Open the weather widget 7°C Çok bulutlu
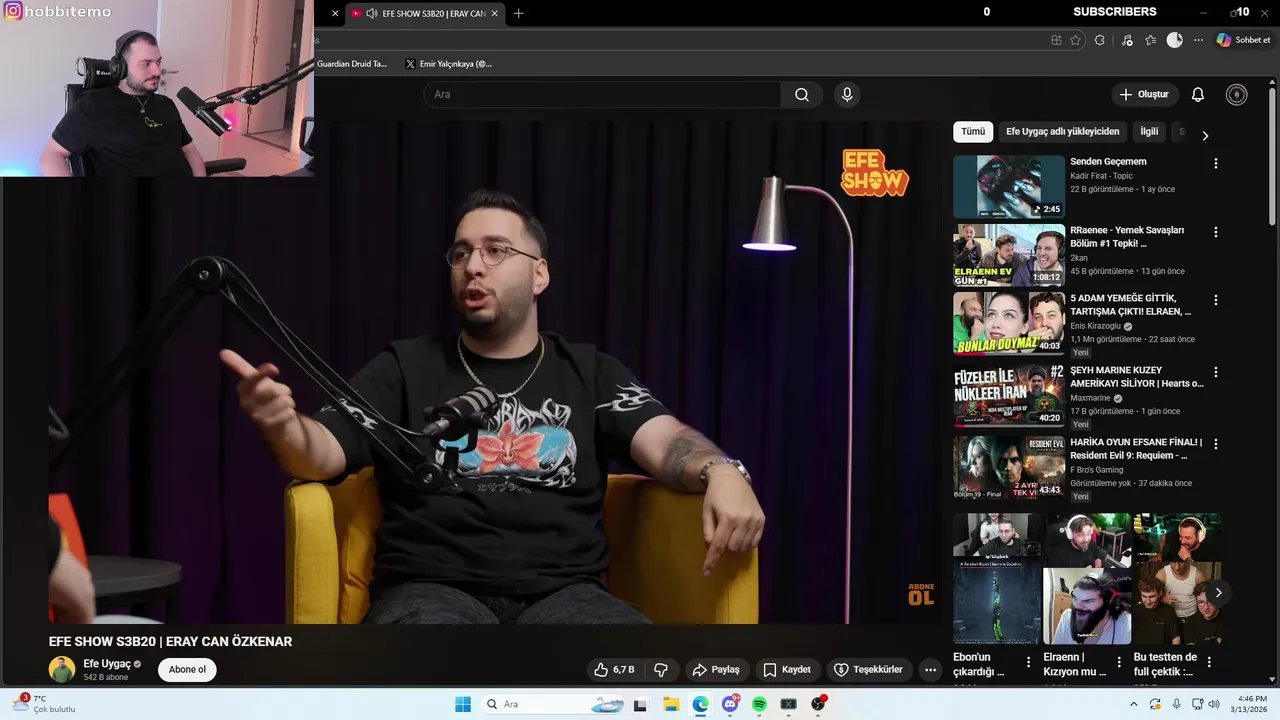Viewport: 1280px width, 720px height. (44, 704)
